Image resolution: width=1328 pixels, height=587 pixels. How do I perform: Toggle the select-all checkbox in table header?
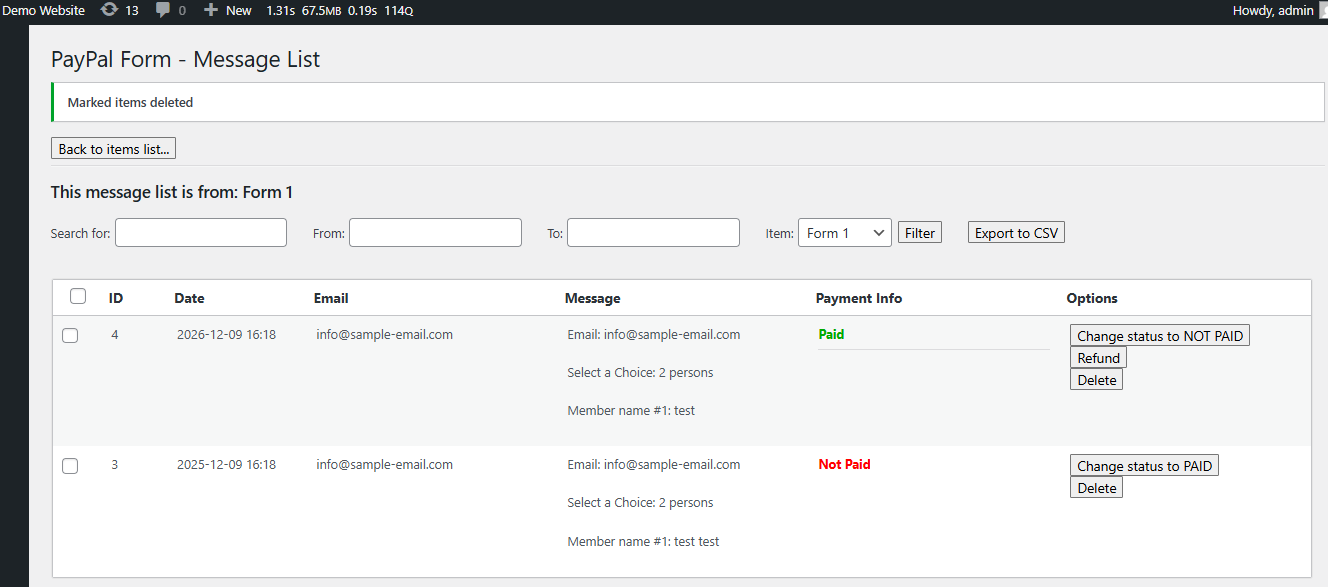tap(78, 296)
